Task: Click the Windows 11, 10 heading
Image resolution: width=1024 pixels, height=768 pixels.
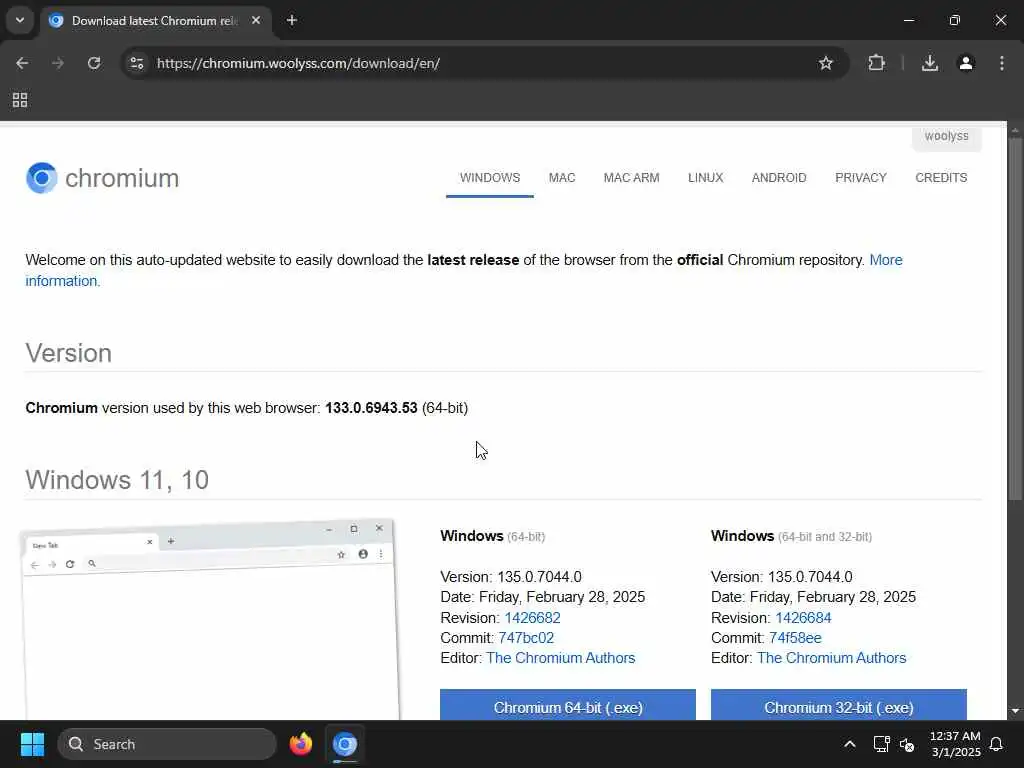Action: tap(117, 480)
